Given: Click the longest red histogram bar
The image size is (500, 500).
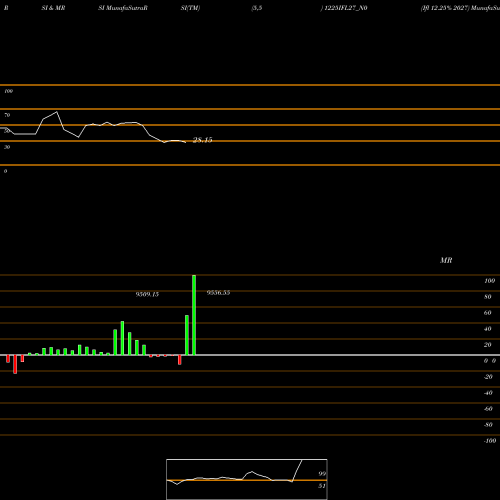Looking at the screenshot, I should [x=15, y=364].
